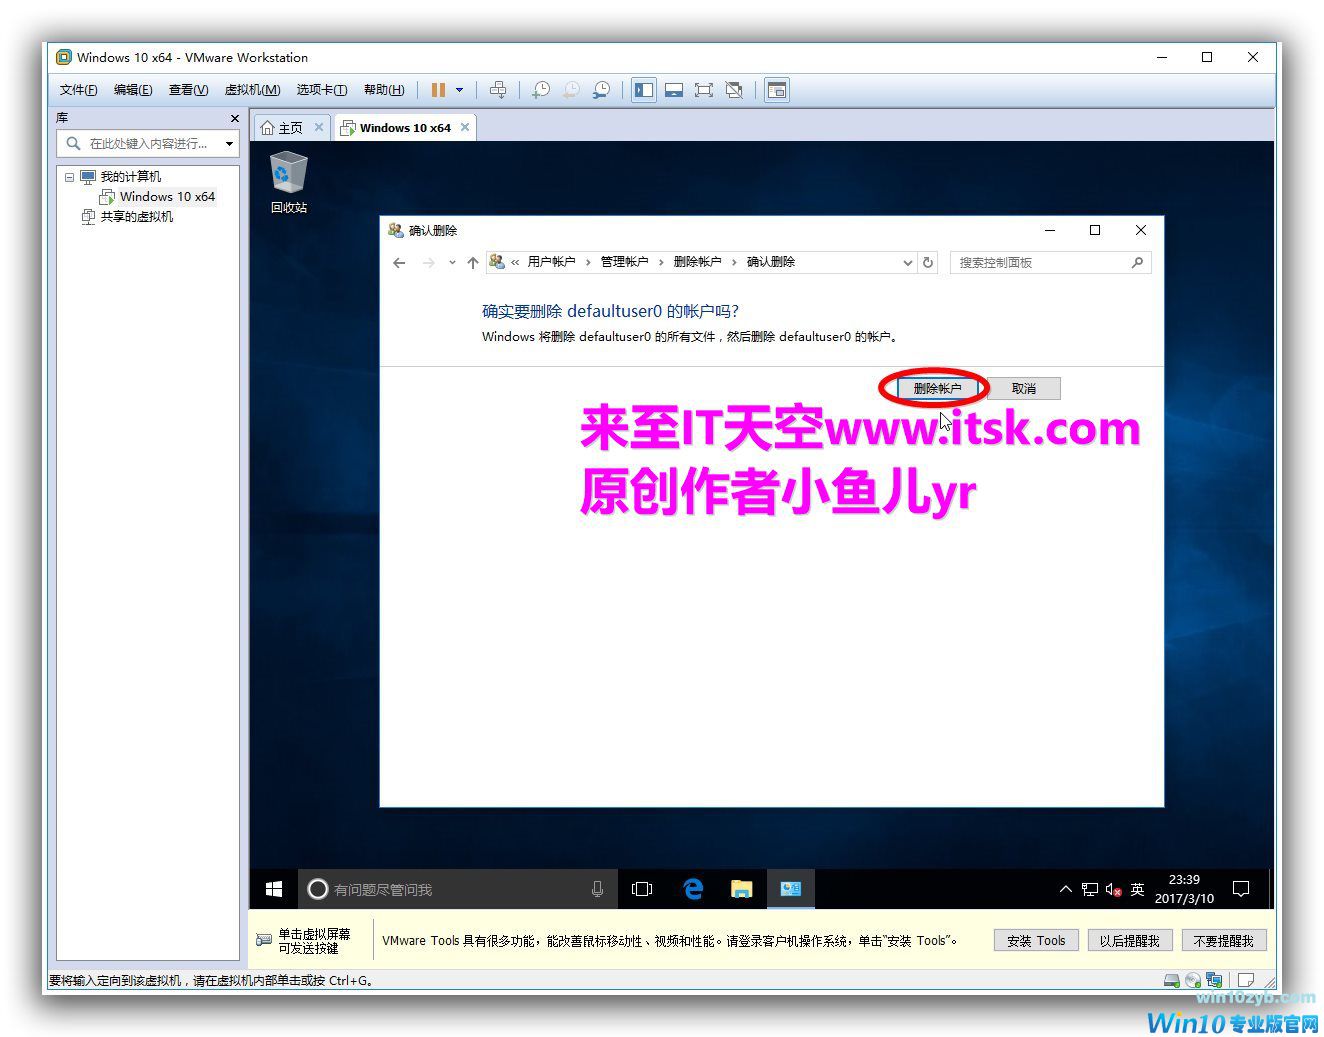Switch the 英 input method indicator
Image resolution: width=1324 pixels, height=1037 pixels.
coord(1137,889)
